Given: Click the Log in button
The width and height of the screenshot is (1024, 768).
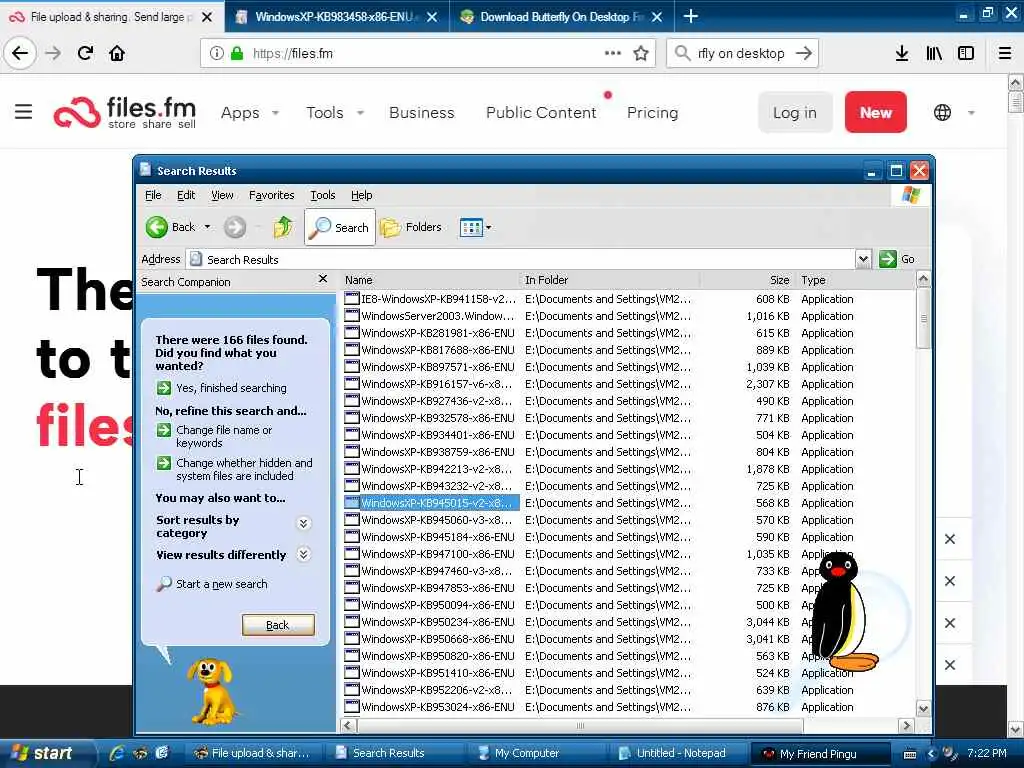Looking at the screenshot, I should (x=795, y=112).
